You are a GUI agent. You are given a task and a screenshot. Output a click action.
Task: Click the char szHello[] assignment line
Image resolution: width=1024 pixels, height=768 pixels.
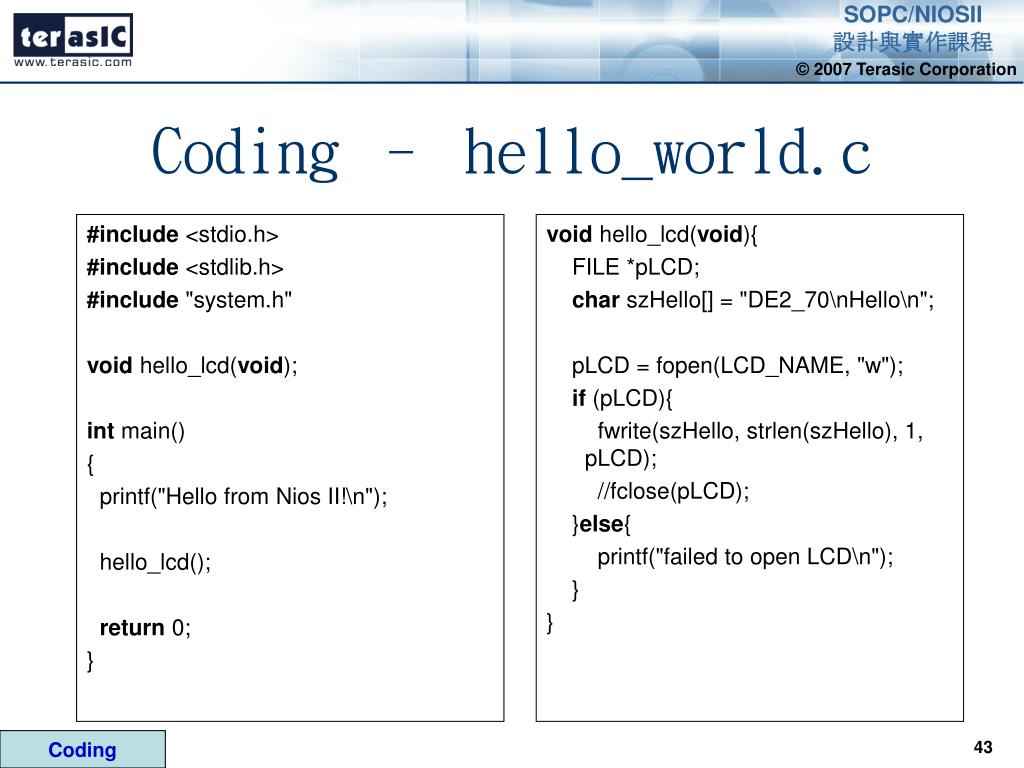click(x=754, y=300)
